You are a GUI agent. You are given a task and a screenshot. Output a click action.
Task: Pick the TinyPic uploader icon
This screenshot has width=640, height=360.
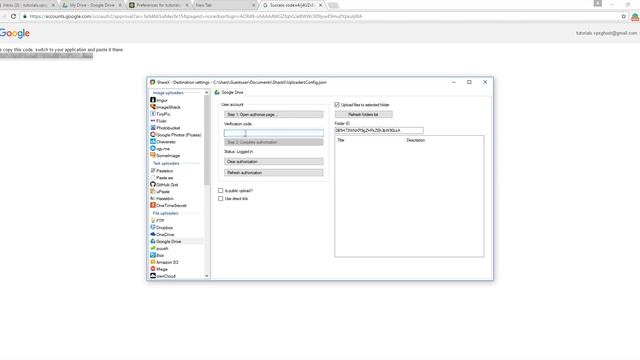point(153,114)
